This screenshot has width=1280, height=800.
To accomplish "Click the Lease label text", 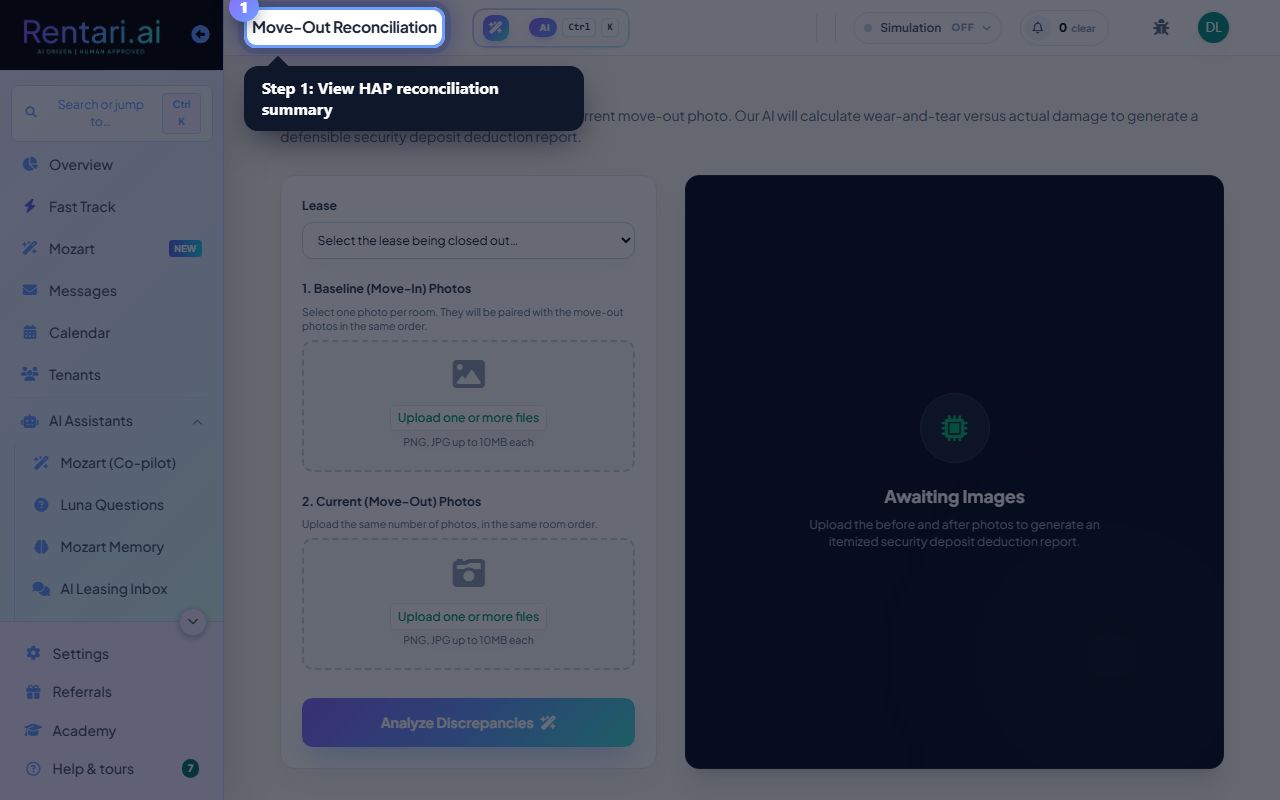I will (319, 205).
